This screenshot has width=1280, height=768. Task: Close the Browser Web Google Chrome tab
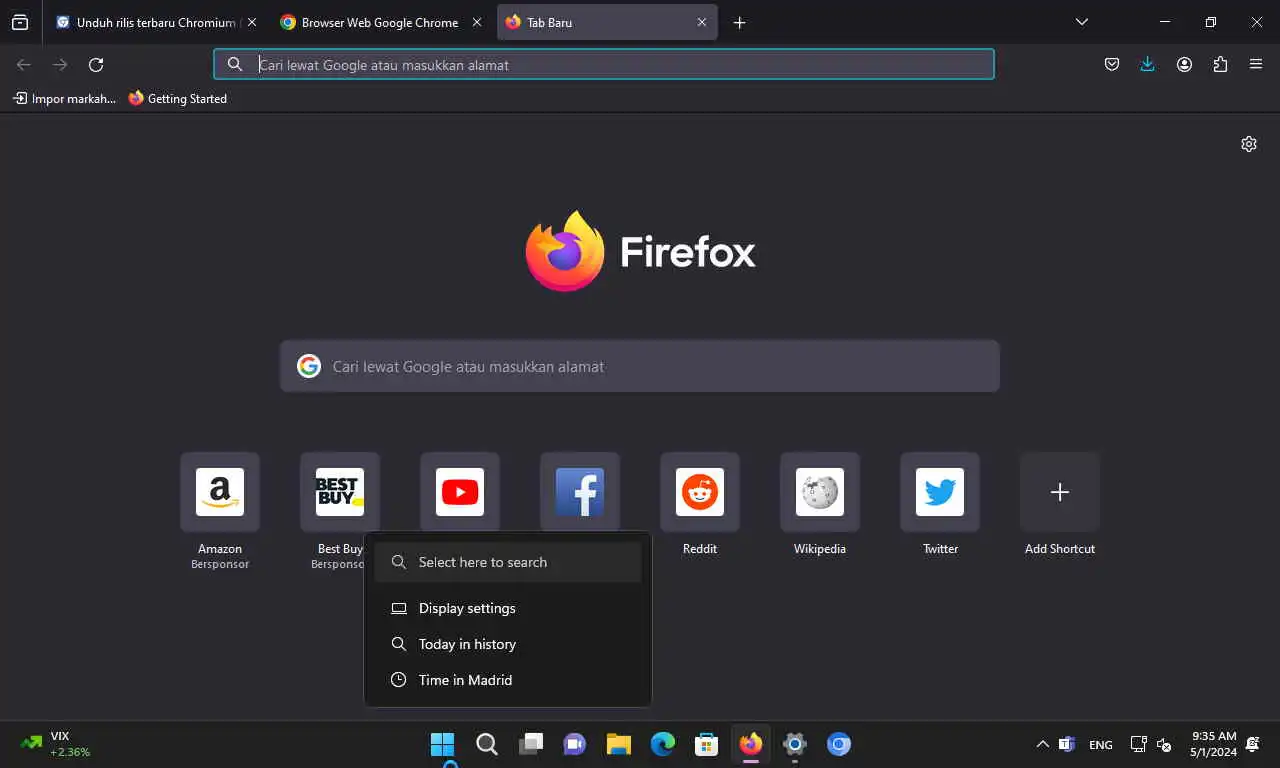(x=477, y=22)
